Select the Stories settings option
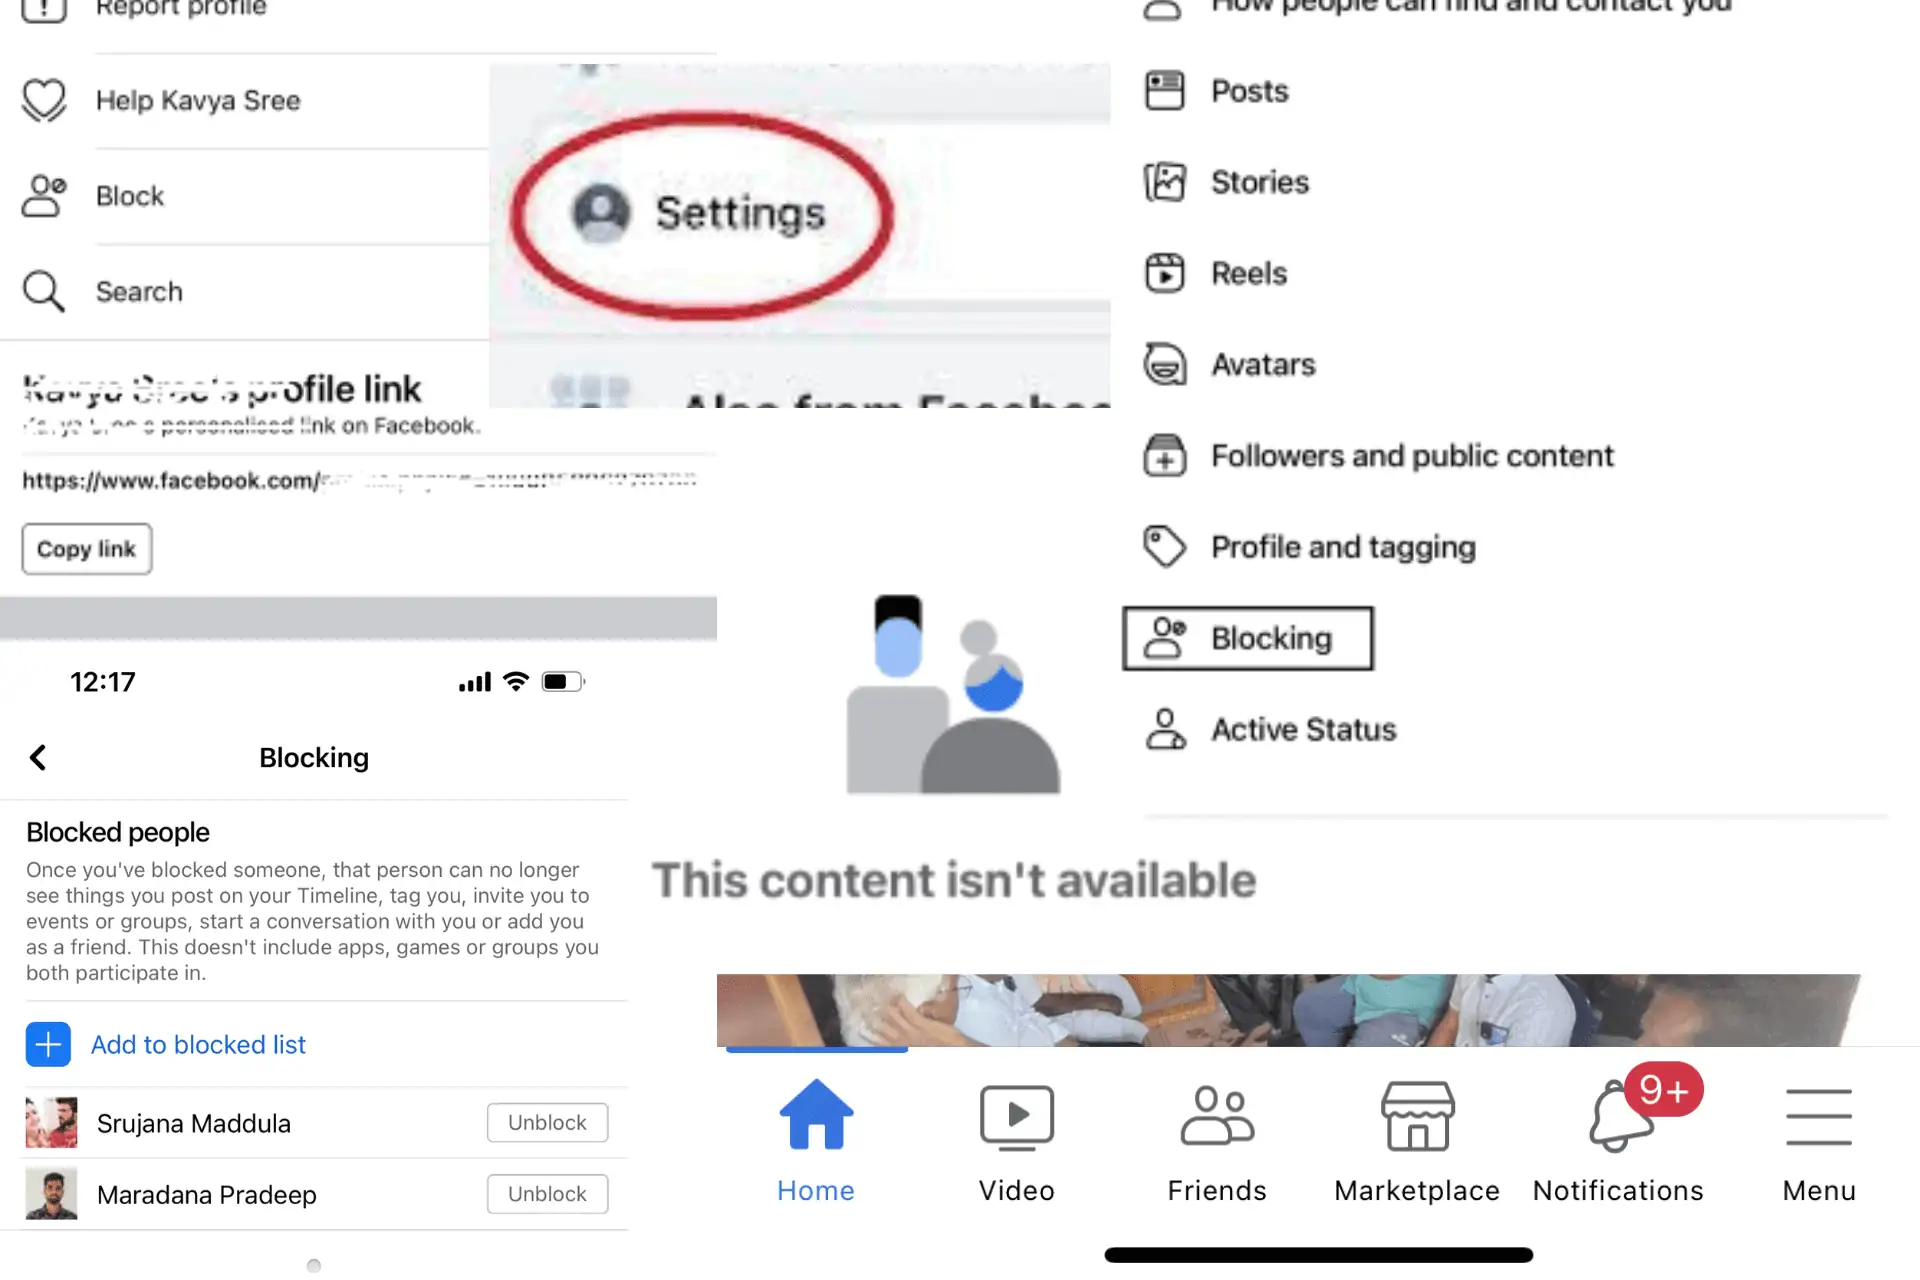The image size is (1920, 1280). 1261,181
